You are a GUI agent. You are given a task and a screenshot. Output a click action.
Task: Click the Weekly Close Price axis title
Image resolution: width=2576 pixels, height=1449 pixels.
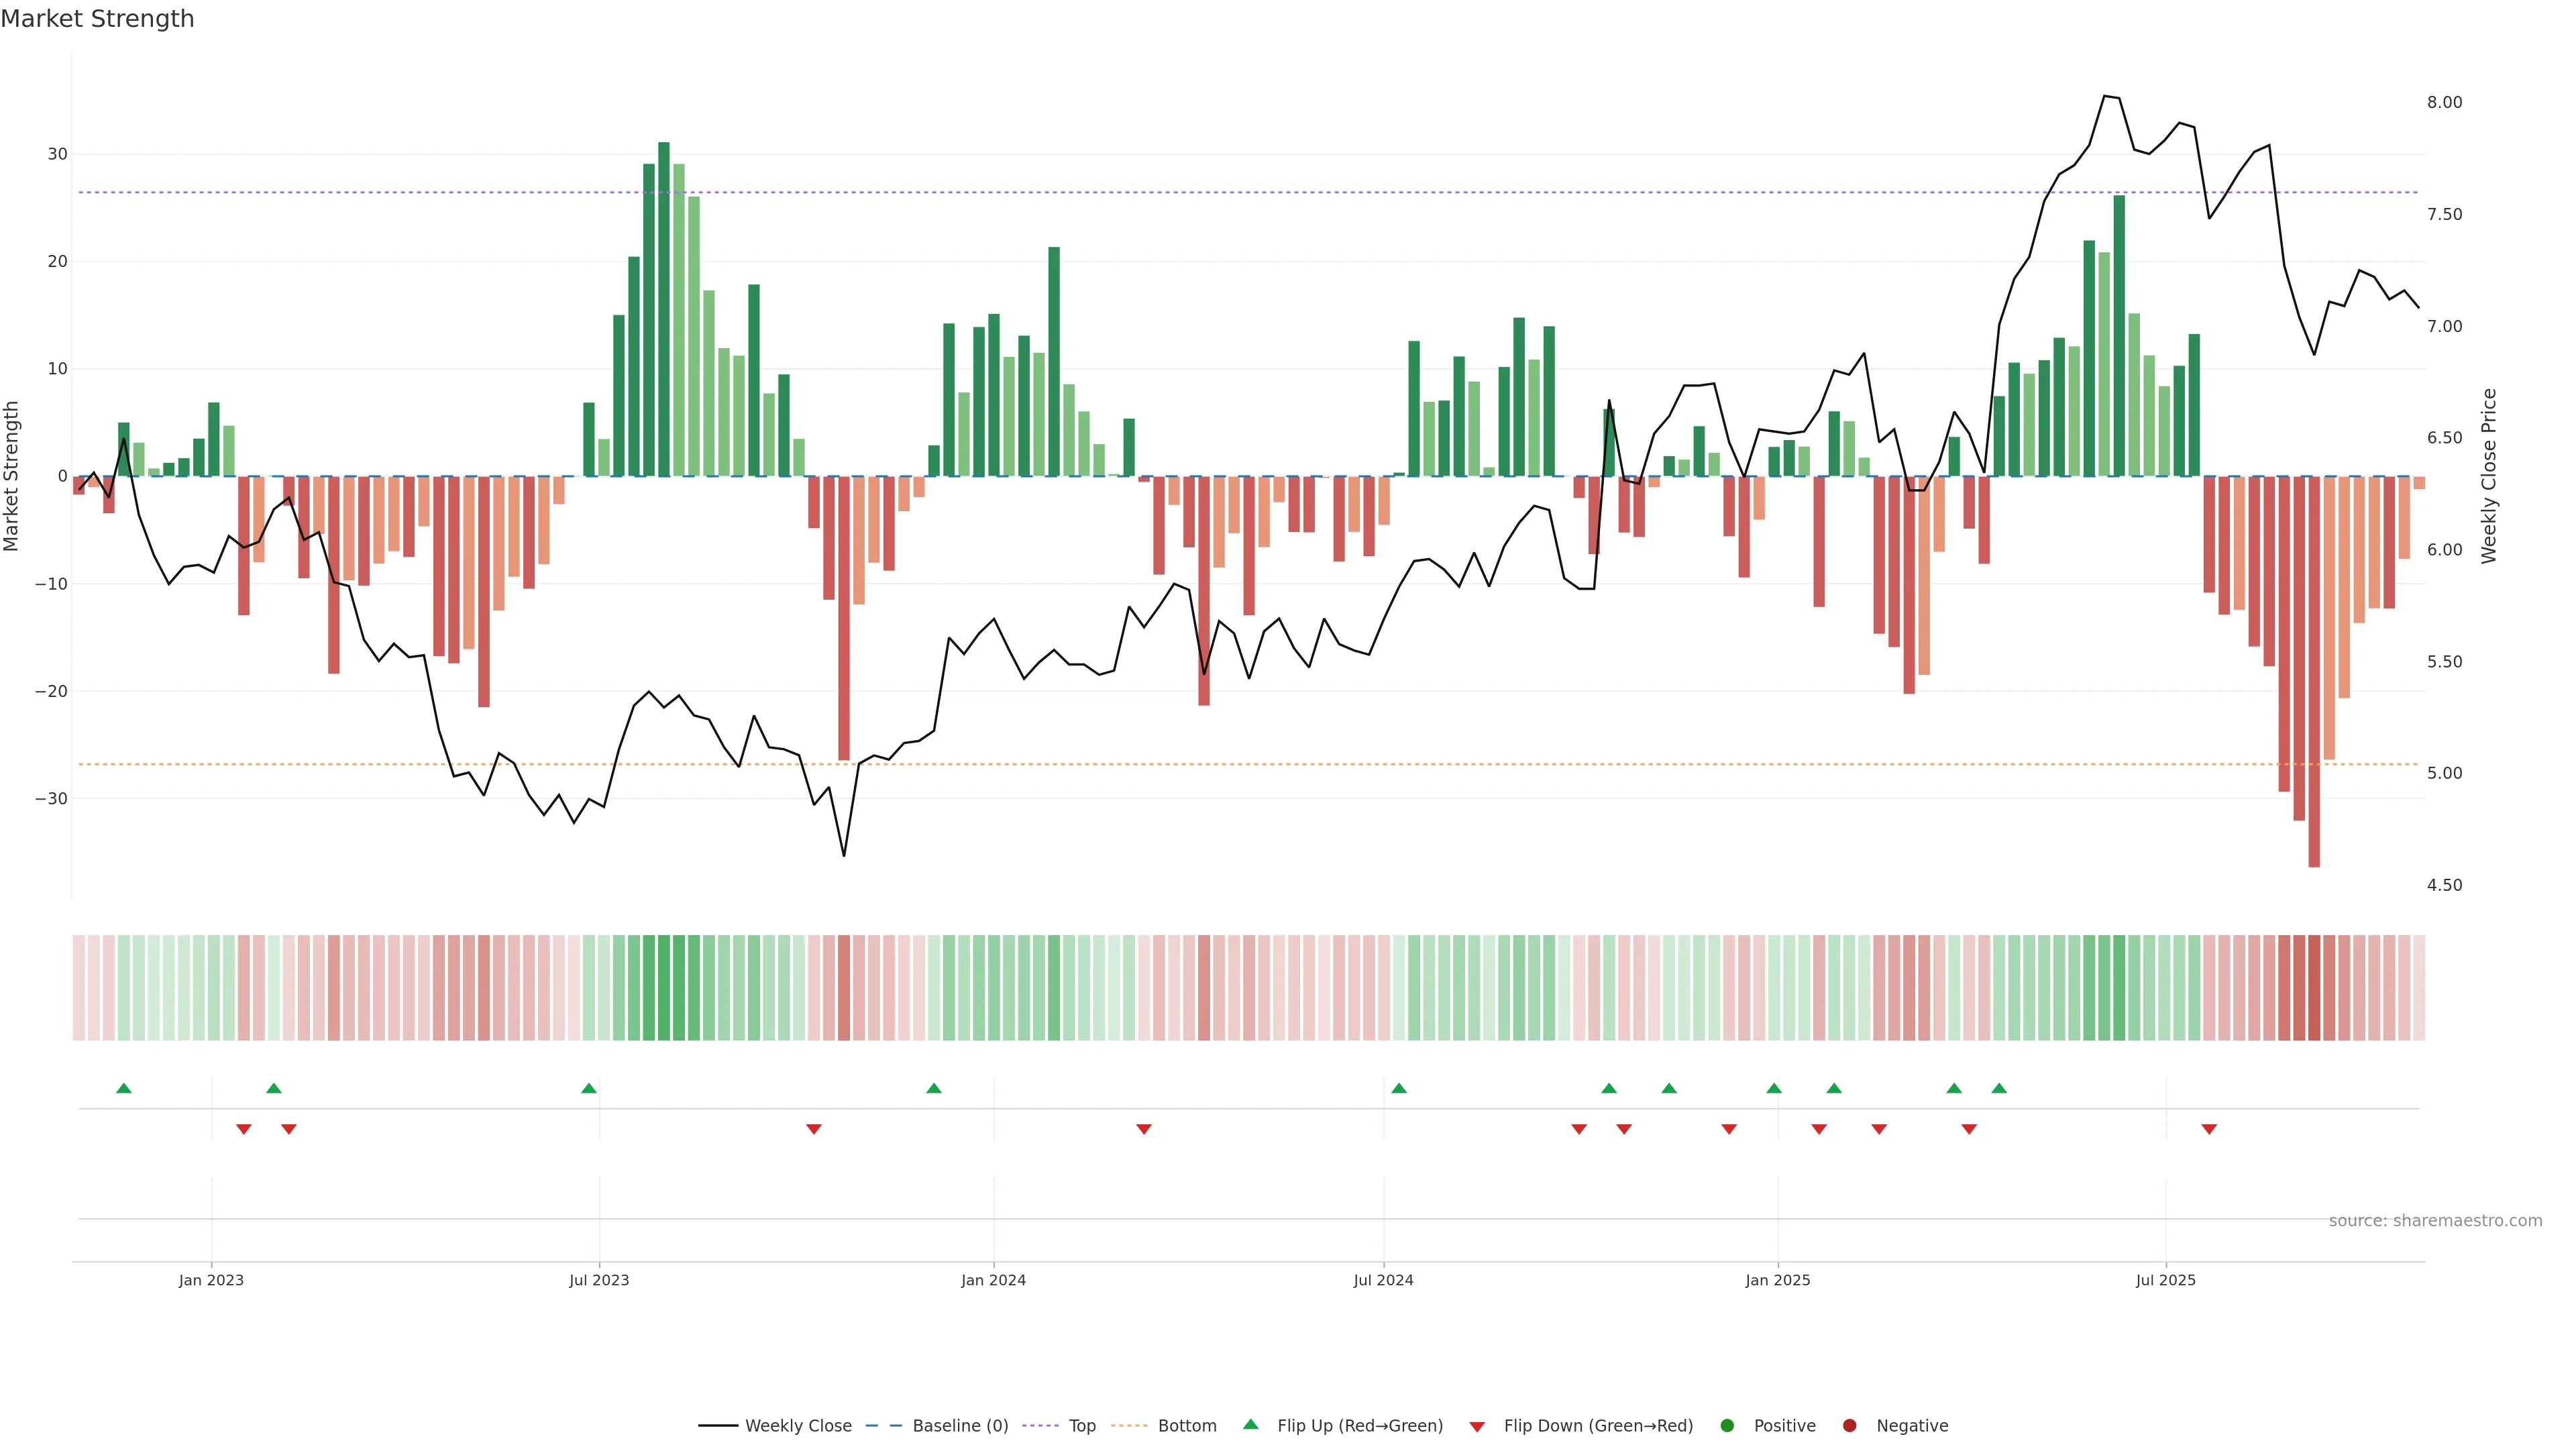2489,476
